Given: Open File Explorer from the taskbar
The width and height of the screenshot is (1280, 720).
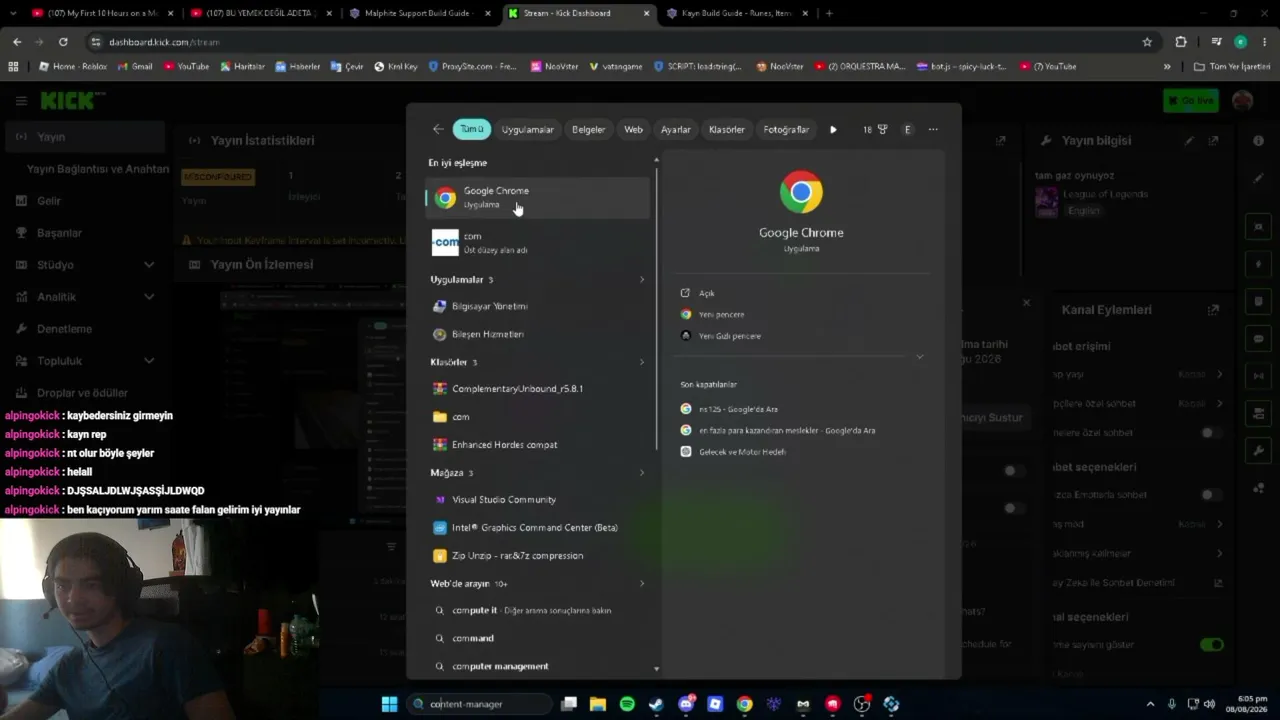Looking at the screenshot, I should tap(598, 704).
